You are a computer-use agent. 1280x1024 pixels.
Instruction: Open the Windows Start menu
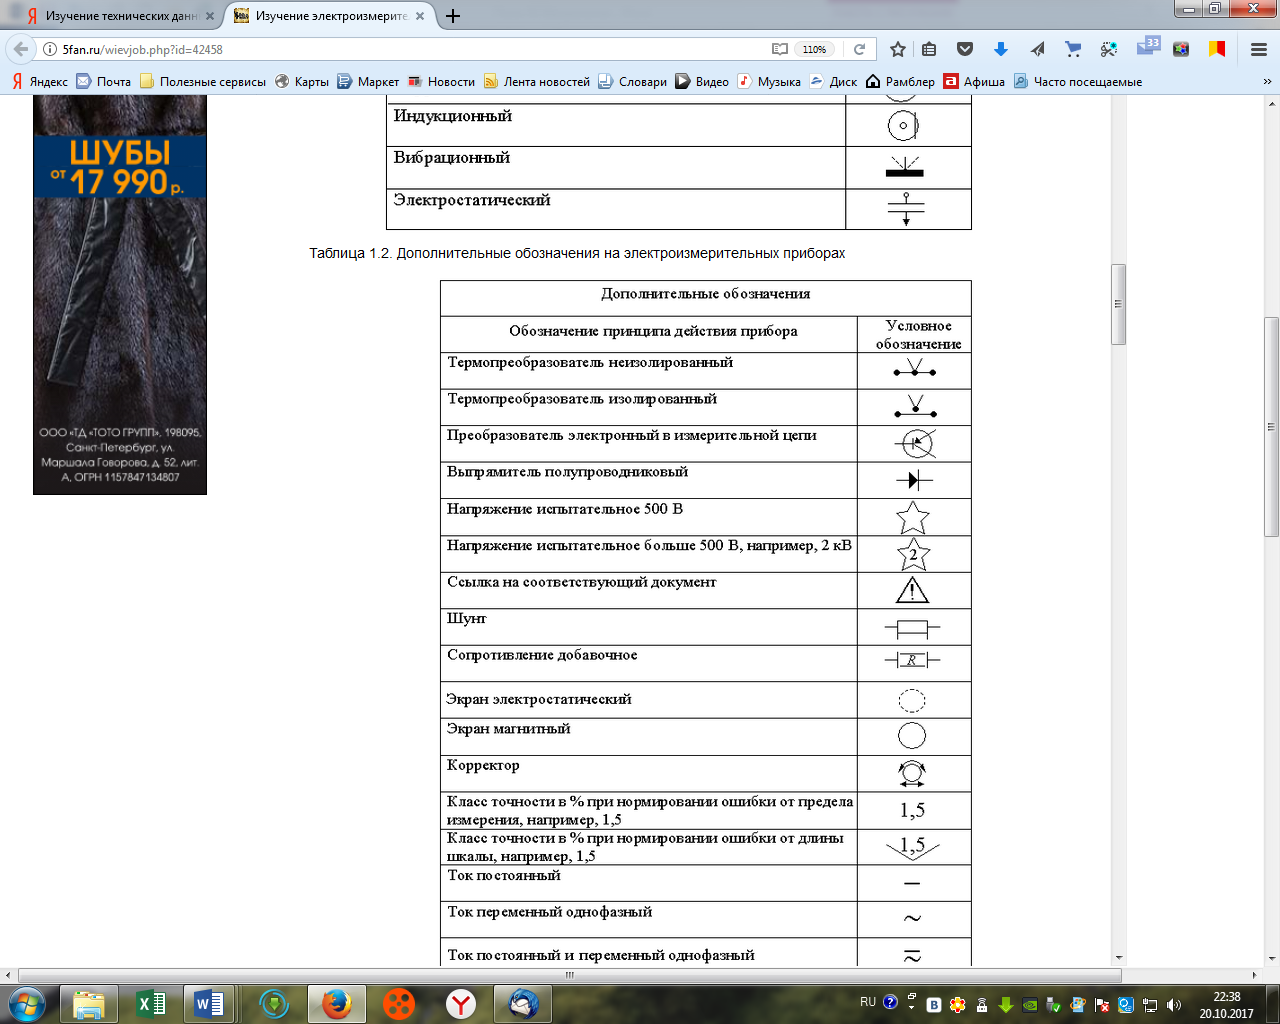[x=25, y=1003]
